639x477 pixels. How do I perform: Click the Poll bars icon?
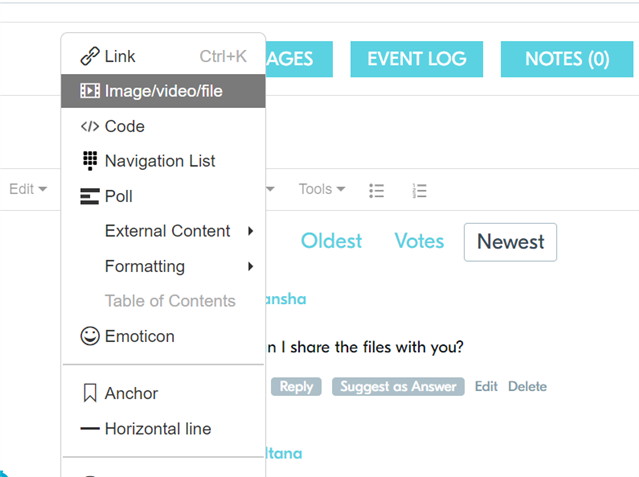point(90,197)
